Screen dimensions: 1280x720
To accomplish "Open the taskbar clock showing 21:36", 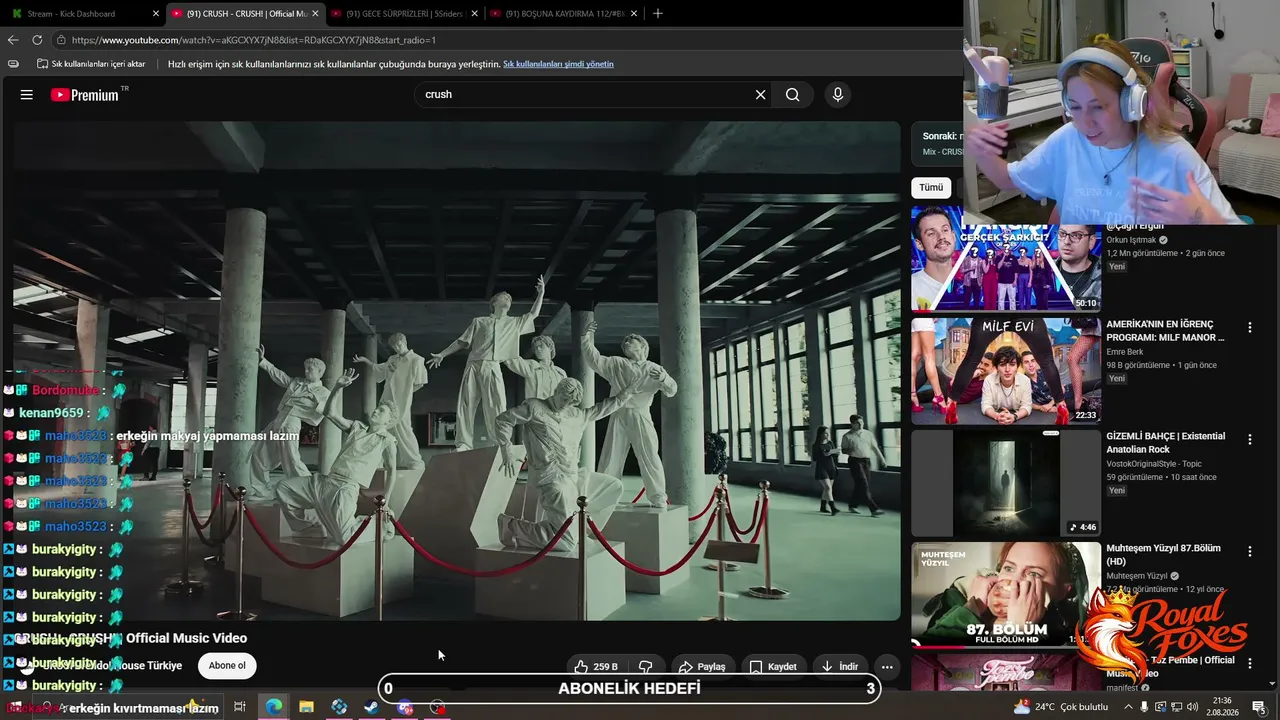I will pos(1221,706).
